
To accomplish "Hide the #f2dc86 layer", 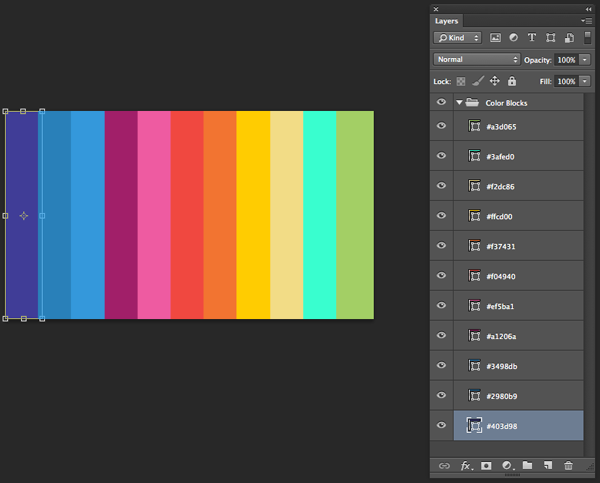I will tap(441, 185).
